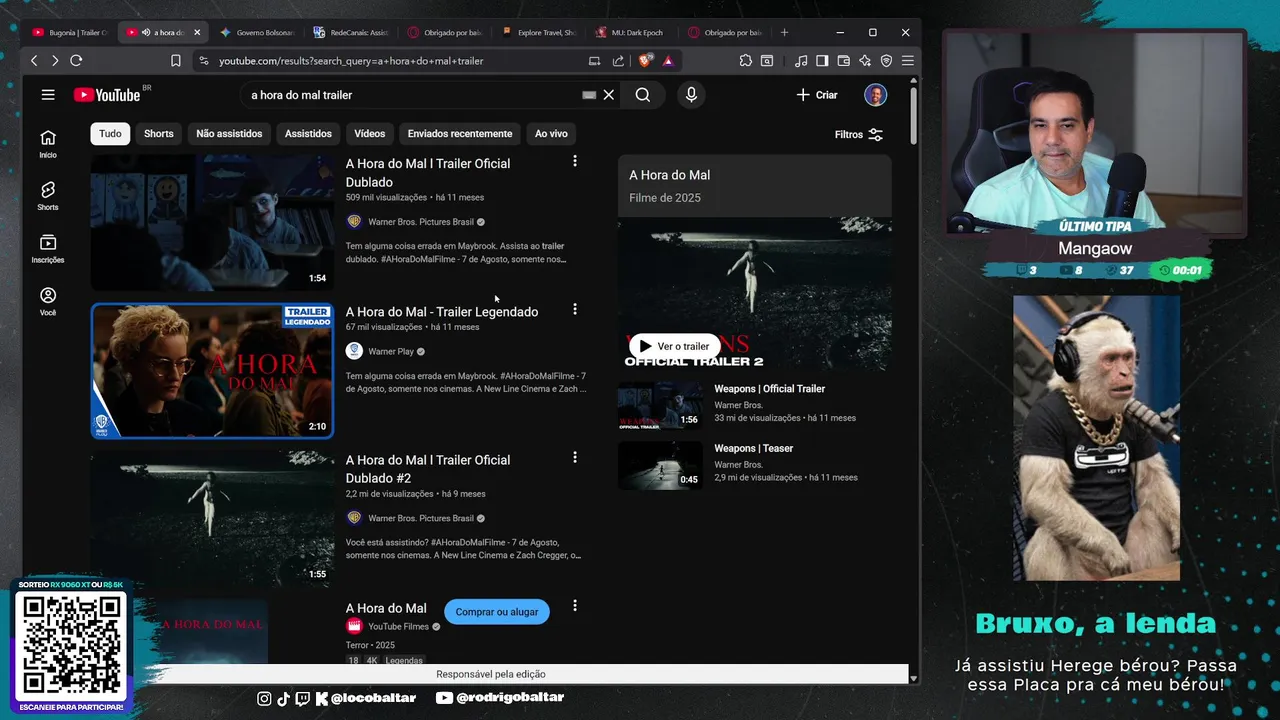This screenshot has width=1280, height=720.
Task: Click the browser address bar URL
Action: tap(351, 61)
